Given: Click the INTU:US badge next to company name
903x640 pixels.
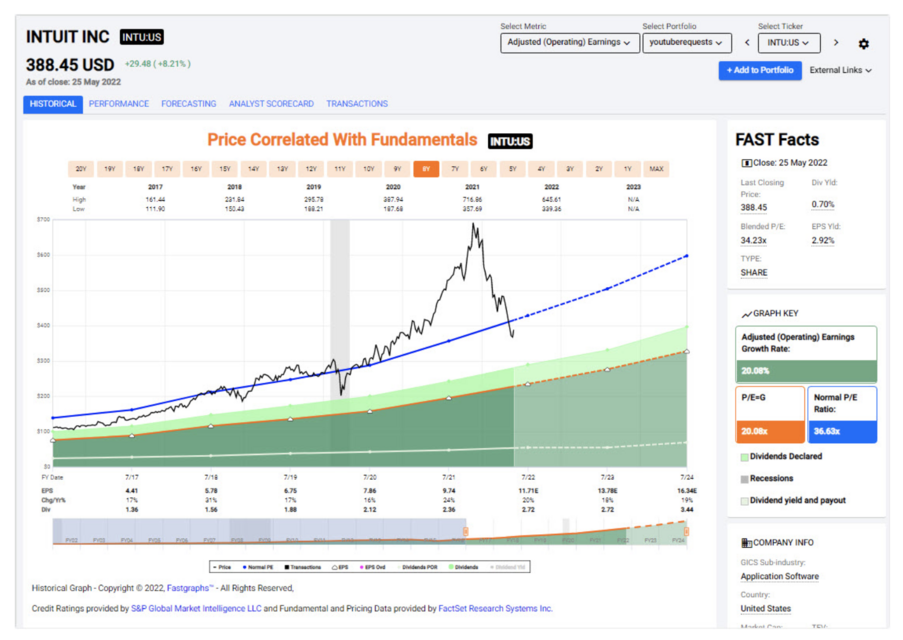Looking at the screenshot, I should (x=141, y=37).
